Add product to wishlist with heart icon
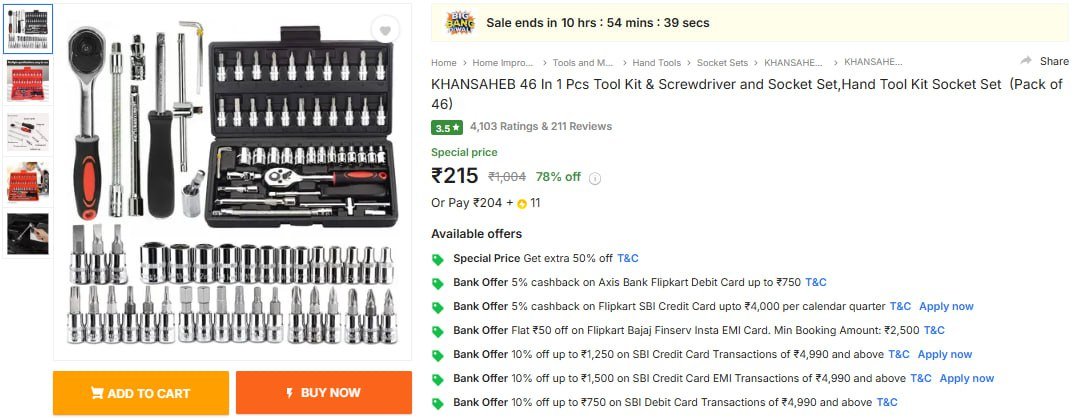 [x=385, y=32]
